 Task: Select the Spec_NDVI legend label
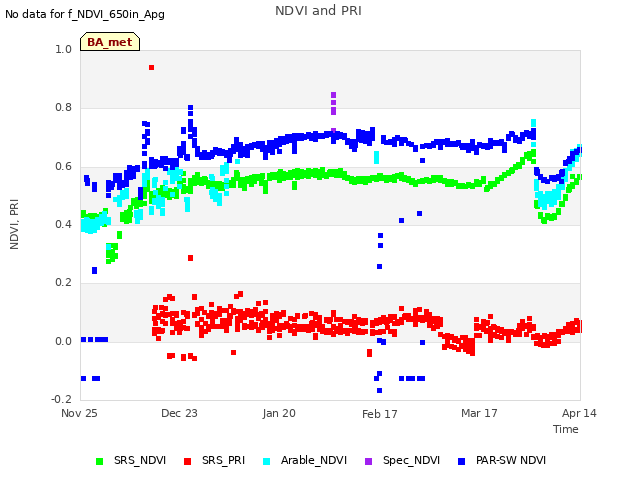click(x=411, y=460)
